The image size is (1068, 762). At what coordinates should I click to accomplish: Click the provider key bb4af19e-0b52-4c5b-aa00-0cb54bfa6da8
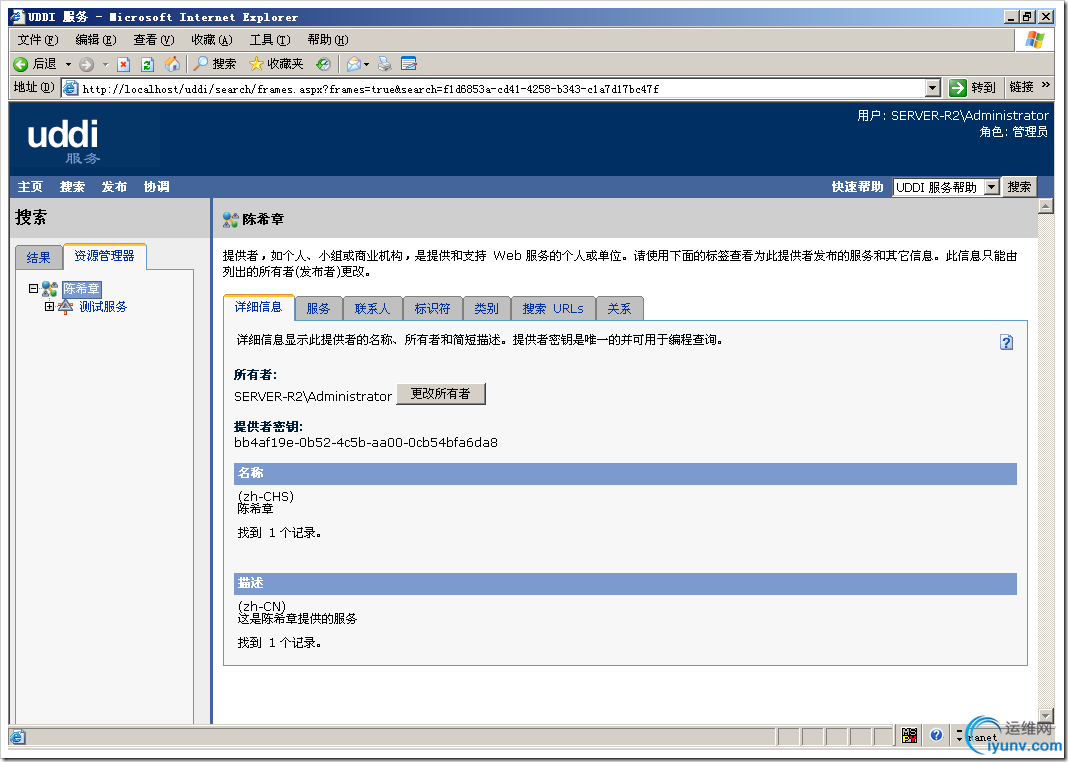click(x=366, y=443)
